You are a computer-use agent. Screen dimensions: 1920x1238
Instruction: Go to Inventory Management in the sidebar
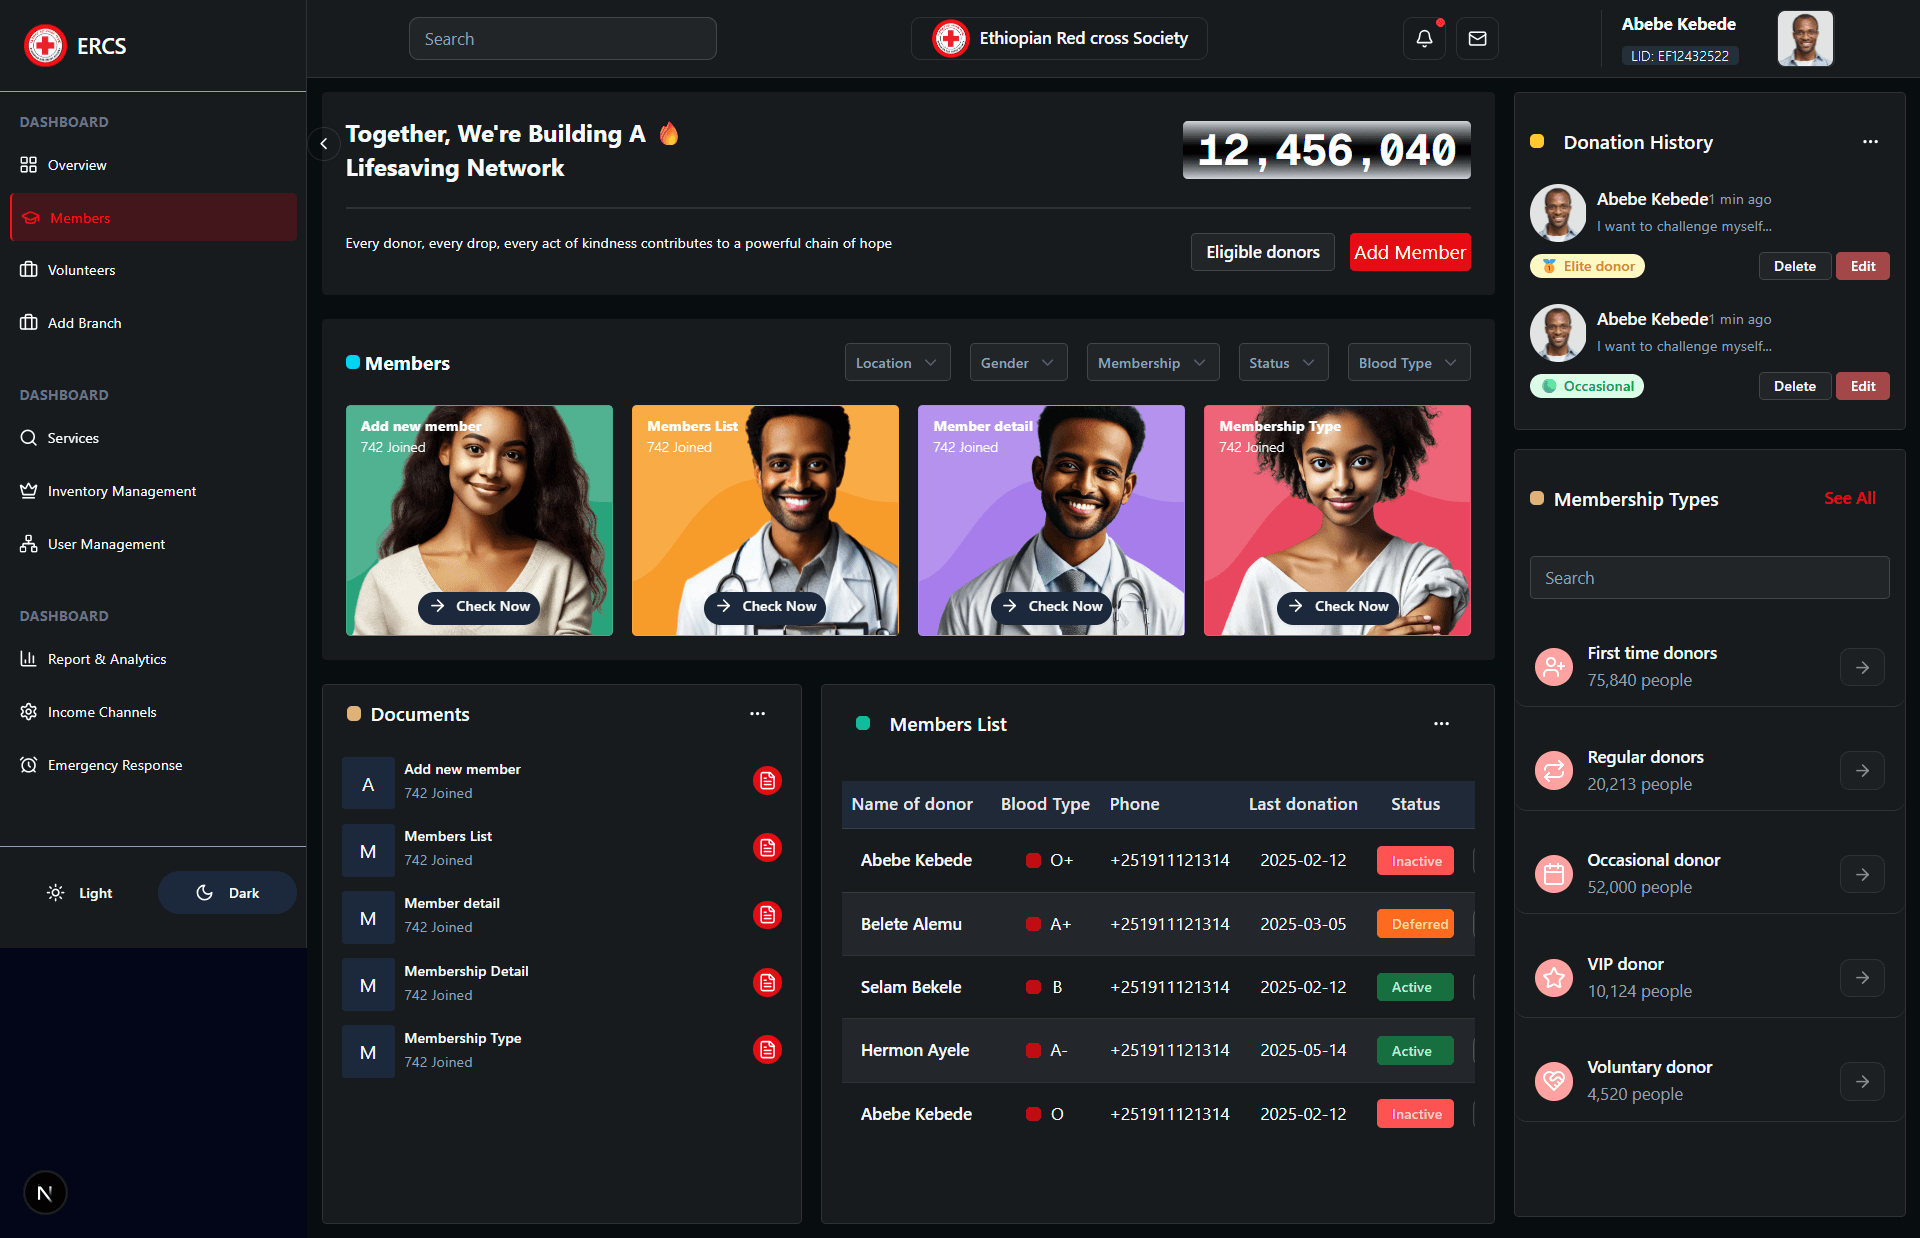(x=121, y=491)
